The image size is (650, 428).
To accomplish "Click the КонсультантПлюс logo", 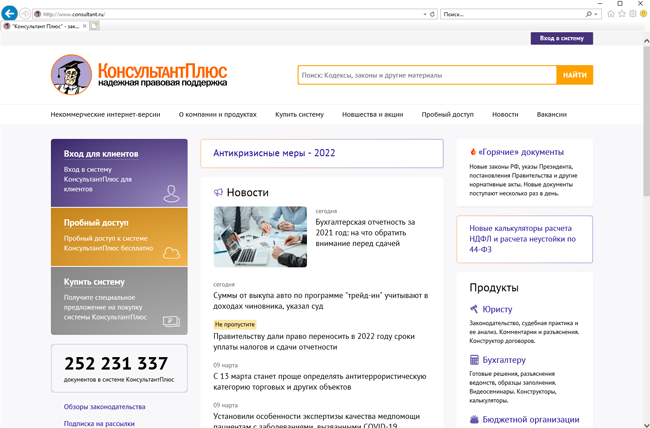I will pos(139,75).
